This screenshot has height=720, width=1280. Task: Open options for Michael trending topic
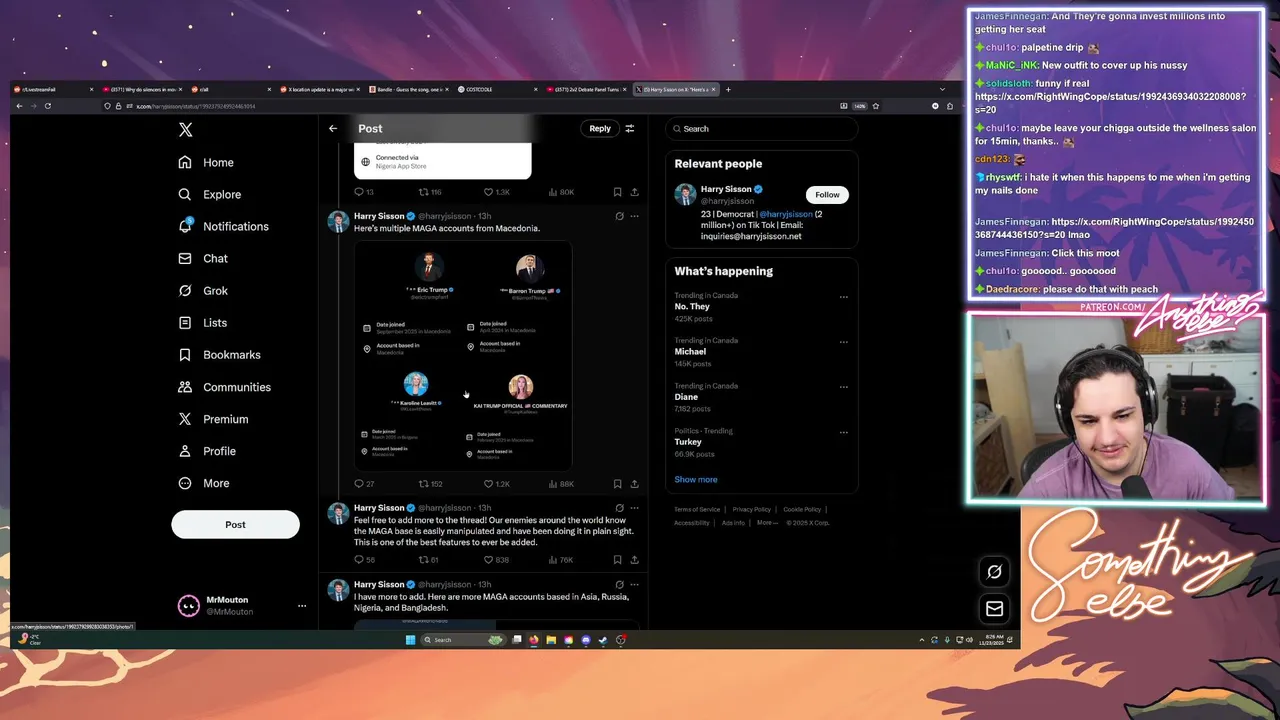click(843, 342)
